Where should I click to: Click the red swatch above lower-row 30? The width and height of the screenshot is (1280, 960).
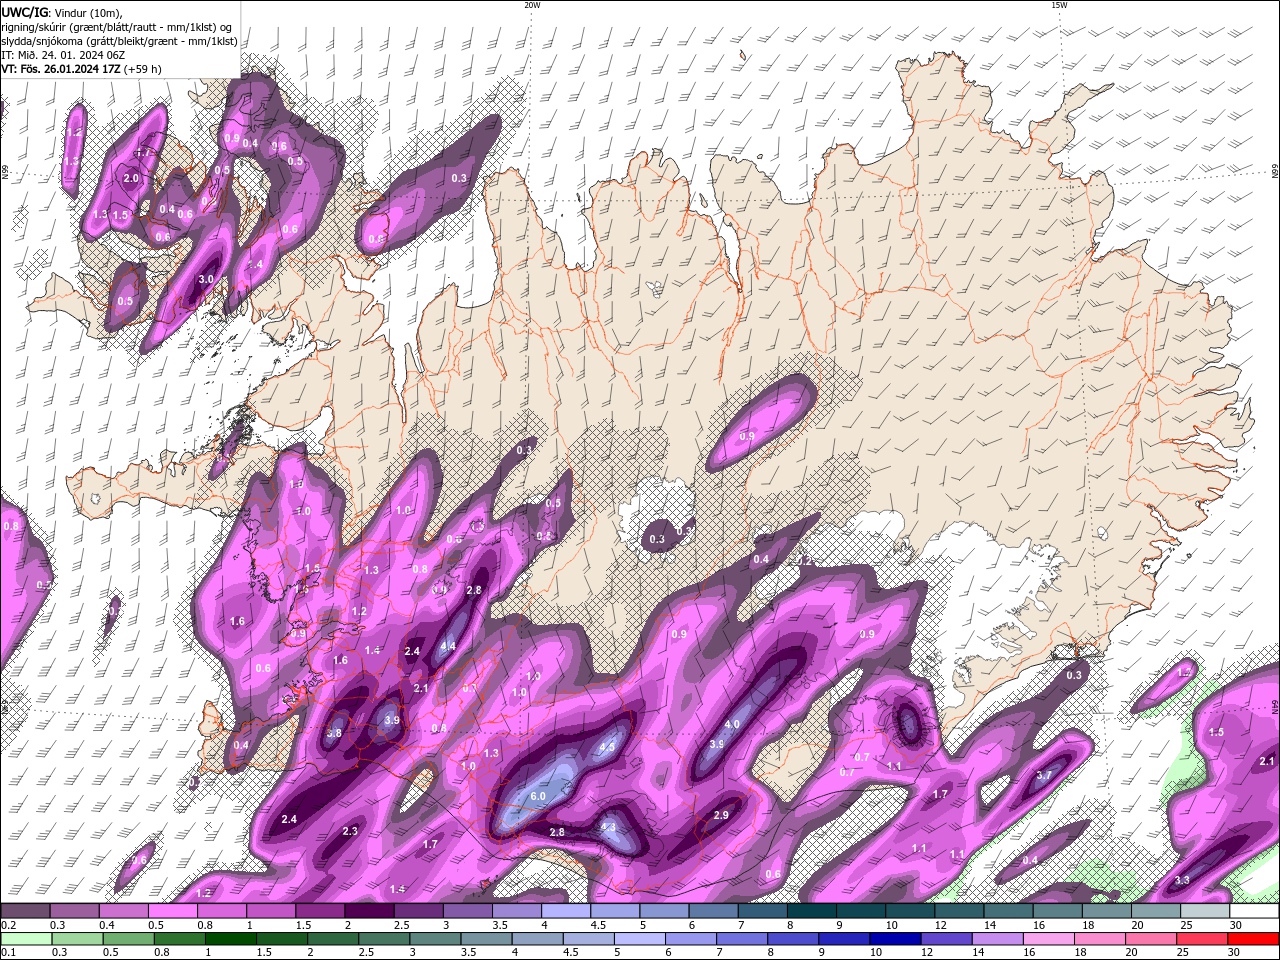tap(1255, 938)
